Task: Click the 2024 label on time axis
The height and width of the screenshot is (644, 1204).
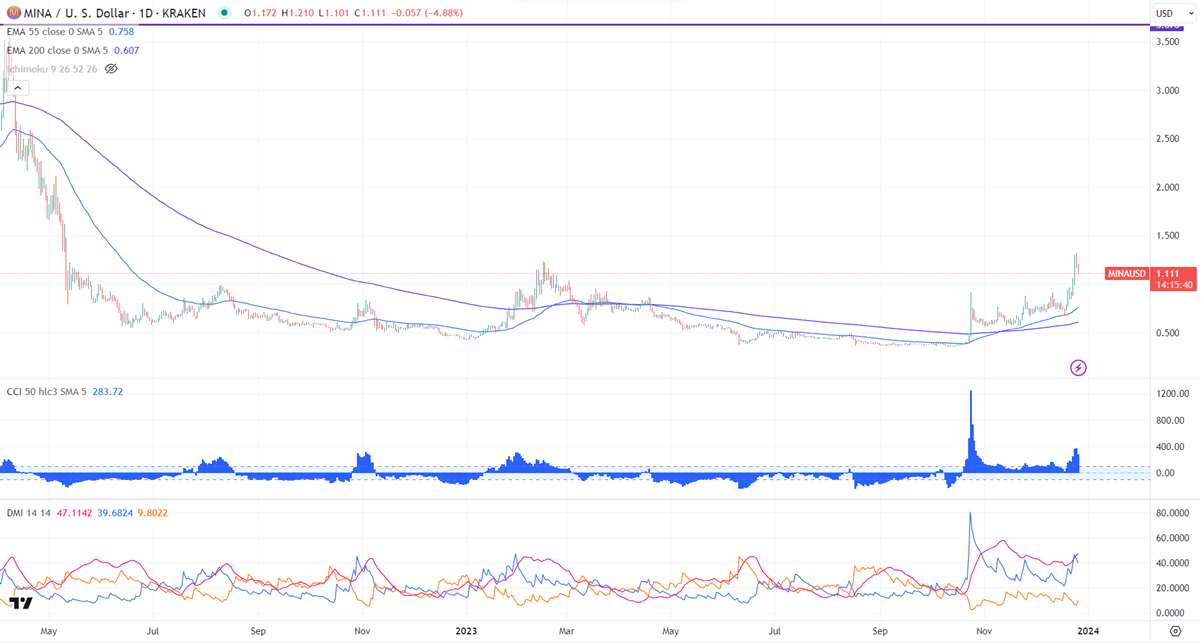Action: pyautogui.click(x=1088, y=631)
